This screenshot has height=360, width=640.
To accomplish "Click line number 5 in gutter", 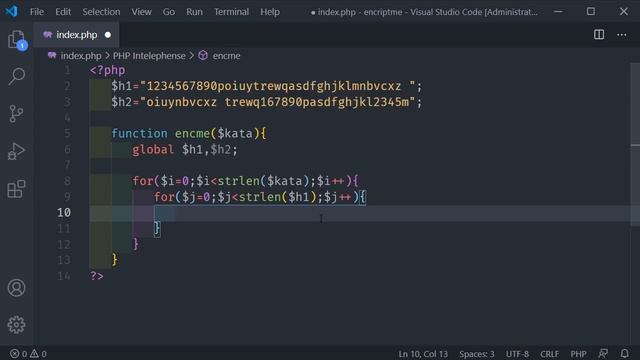I will pos(67,133).
